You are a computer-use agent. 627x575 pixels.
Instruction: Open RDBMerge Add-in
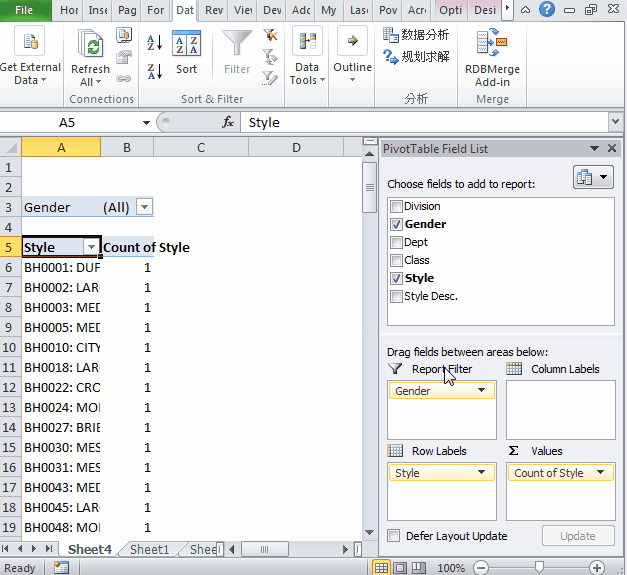tap(492, 58)
